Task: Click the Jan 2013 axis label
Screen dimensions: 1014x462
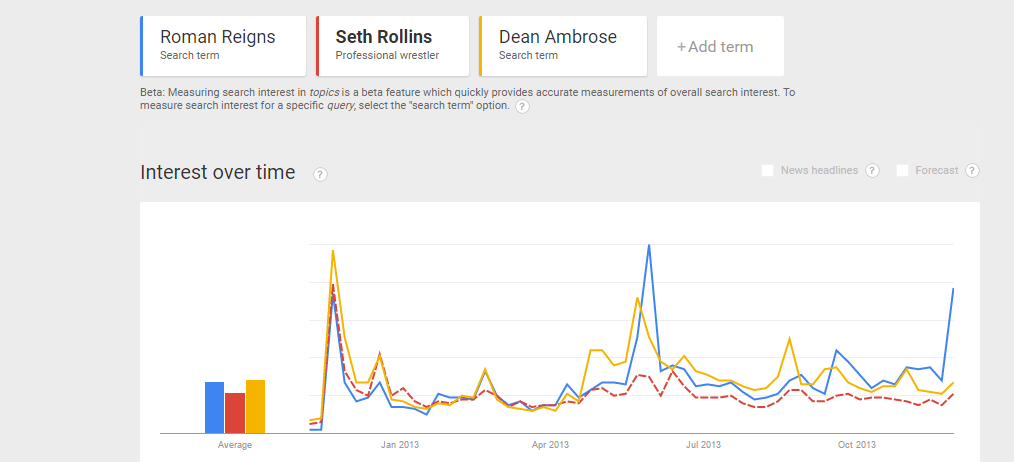Action: 399,445
